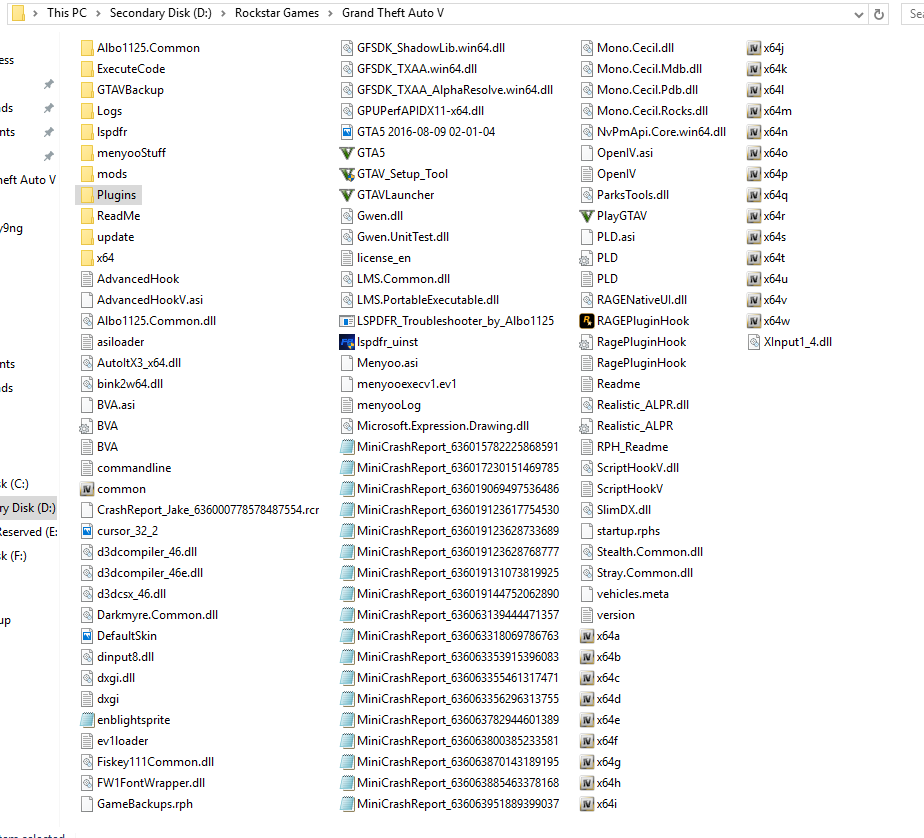Screen dimensions: 924x838
Task: Go to Rockstar Games breadcrumb
Action: [277, 13]
